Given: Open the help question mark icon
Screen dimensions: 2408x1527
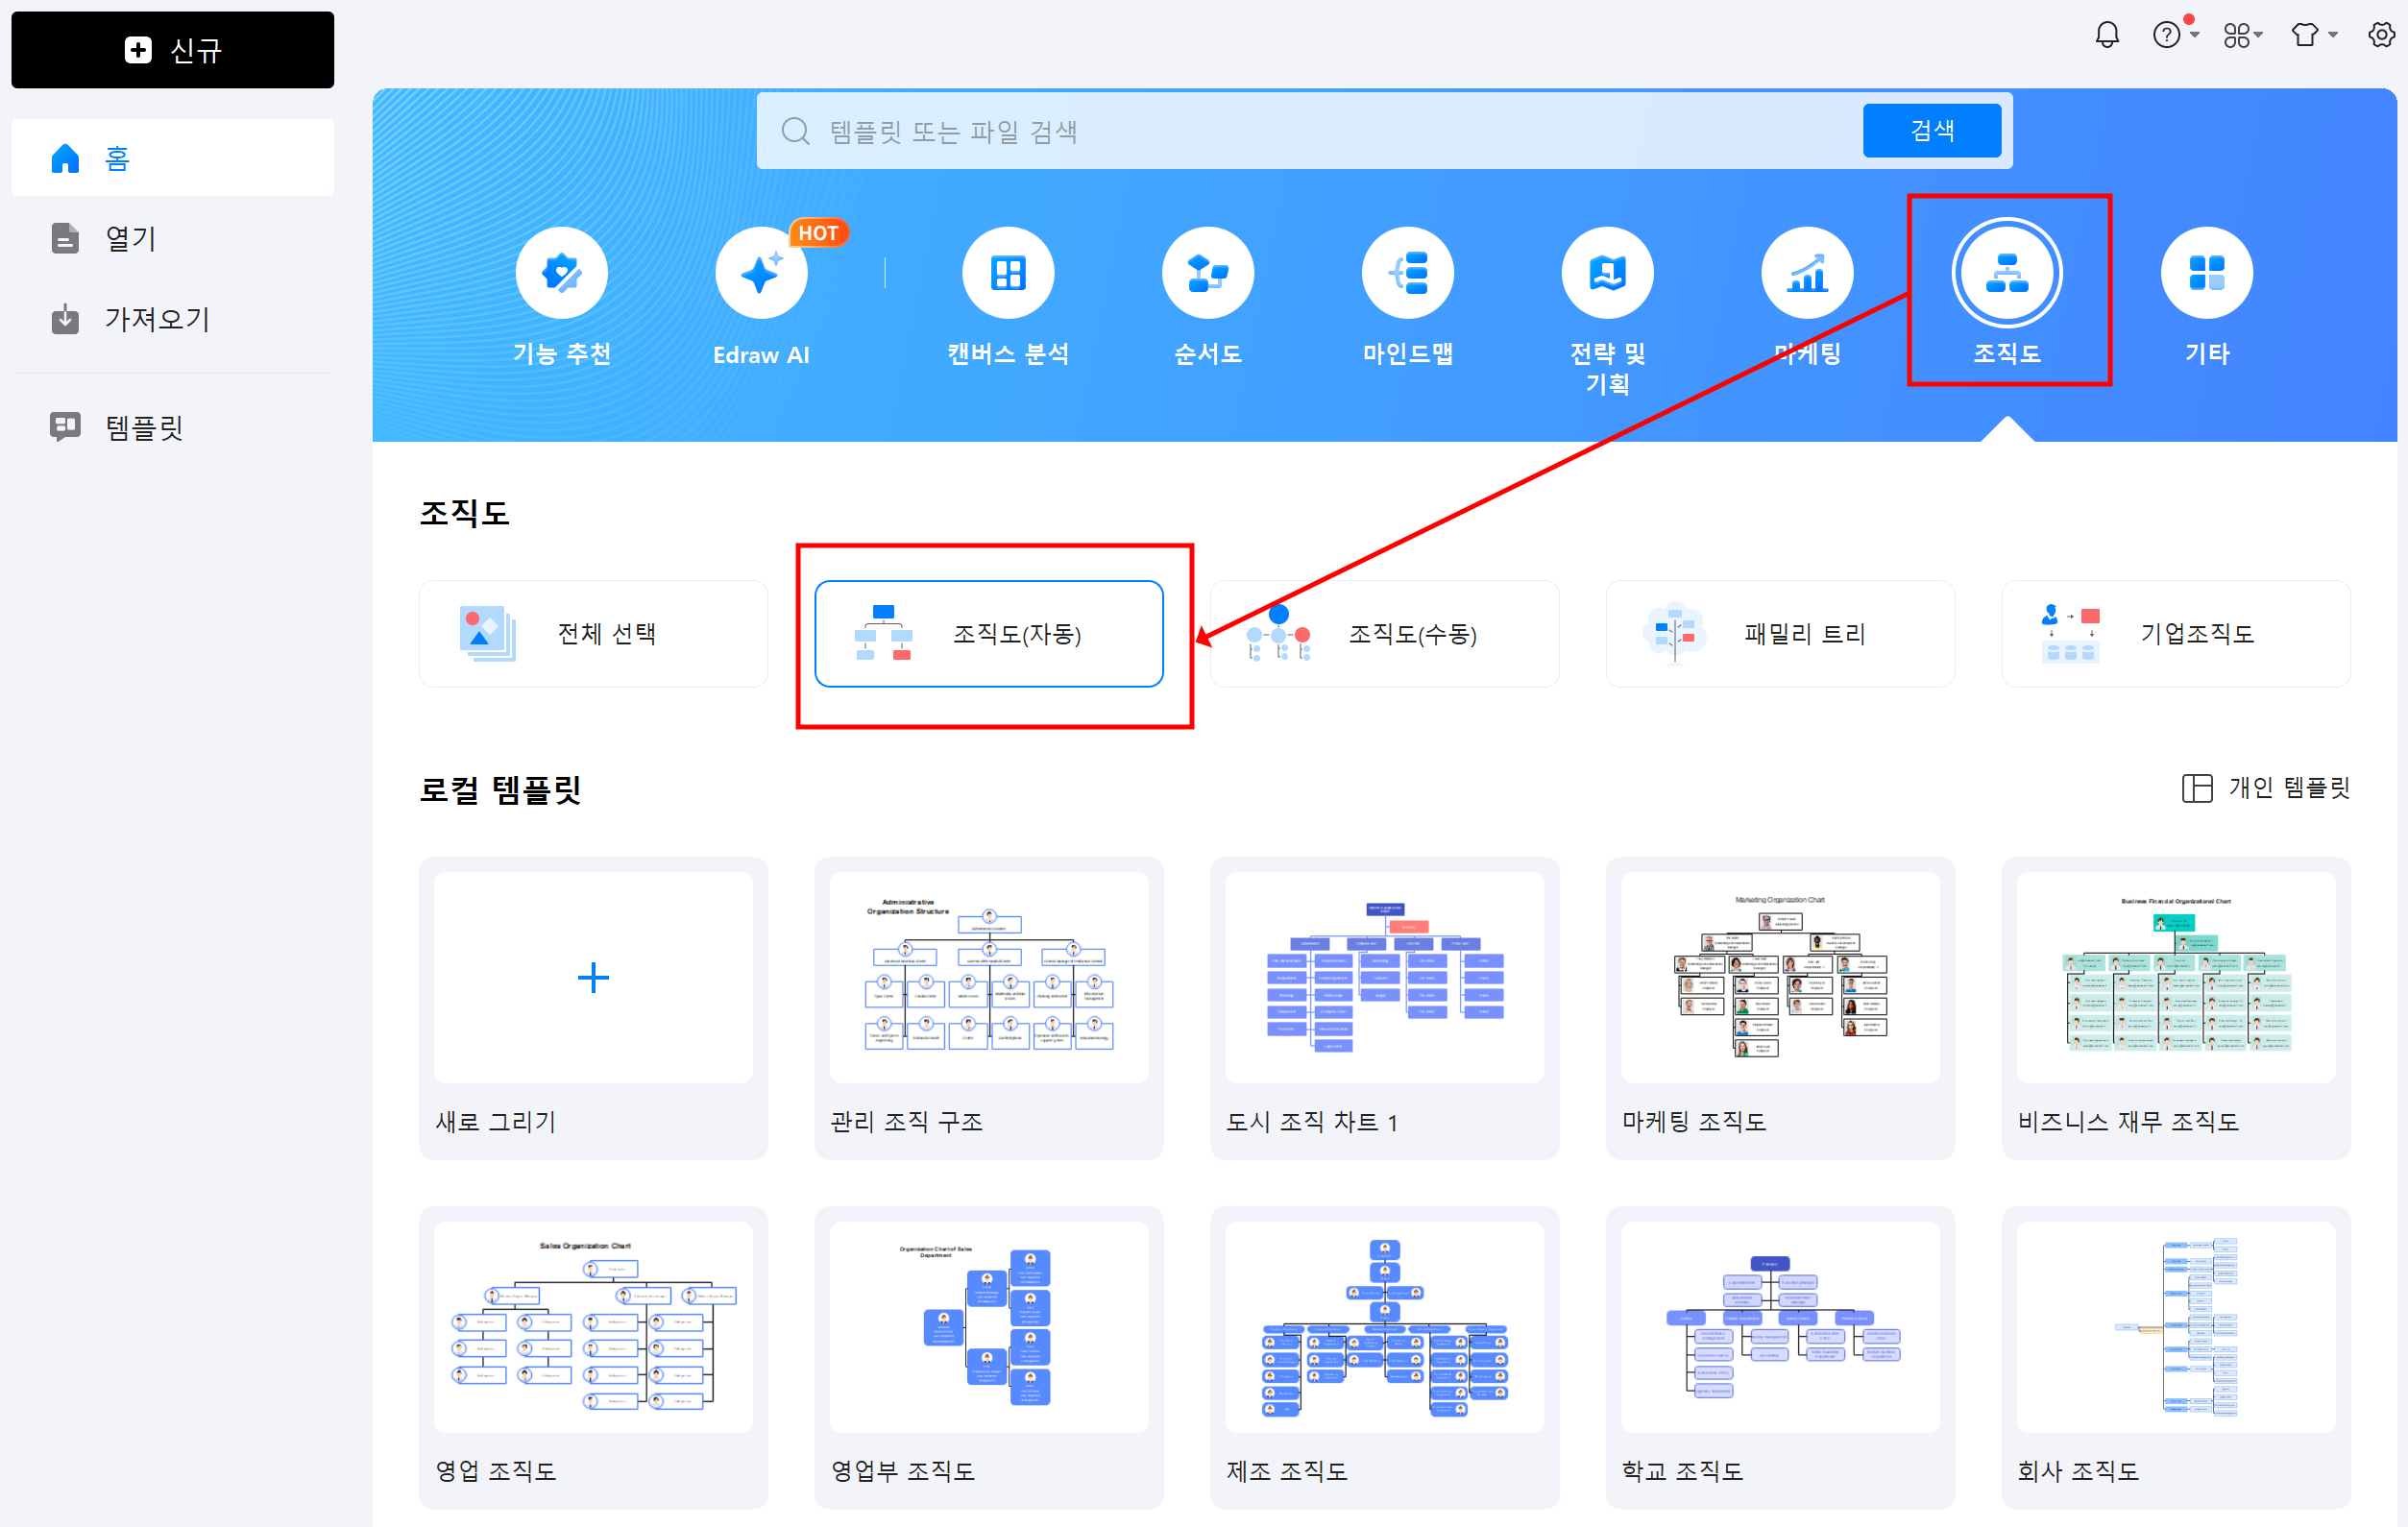Looking at the screenshot, I should point(2166,35).
